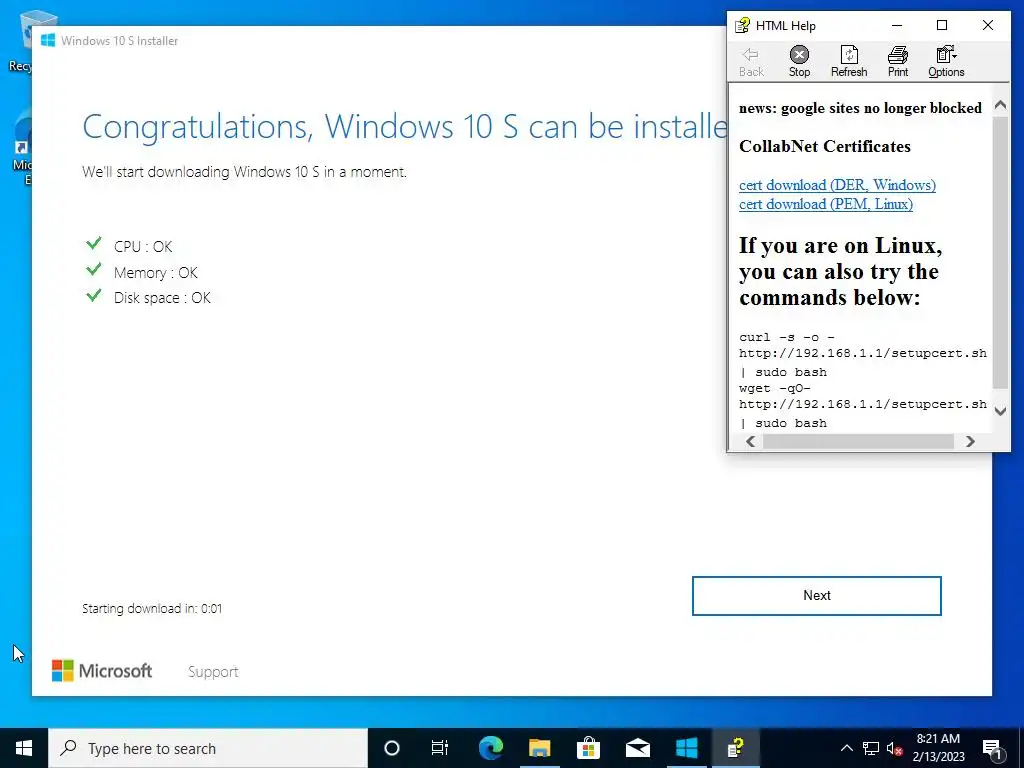This screenshot has height=768, width=1024.
Task: Print the HTML Help page
Action: click(898, 62)
